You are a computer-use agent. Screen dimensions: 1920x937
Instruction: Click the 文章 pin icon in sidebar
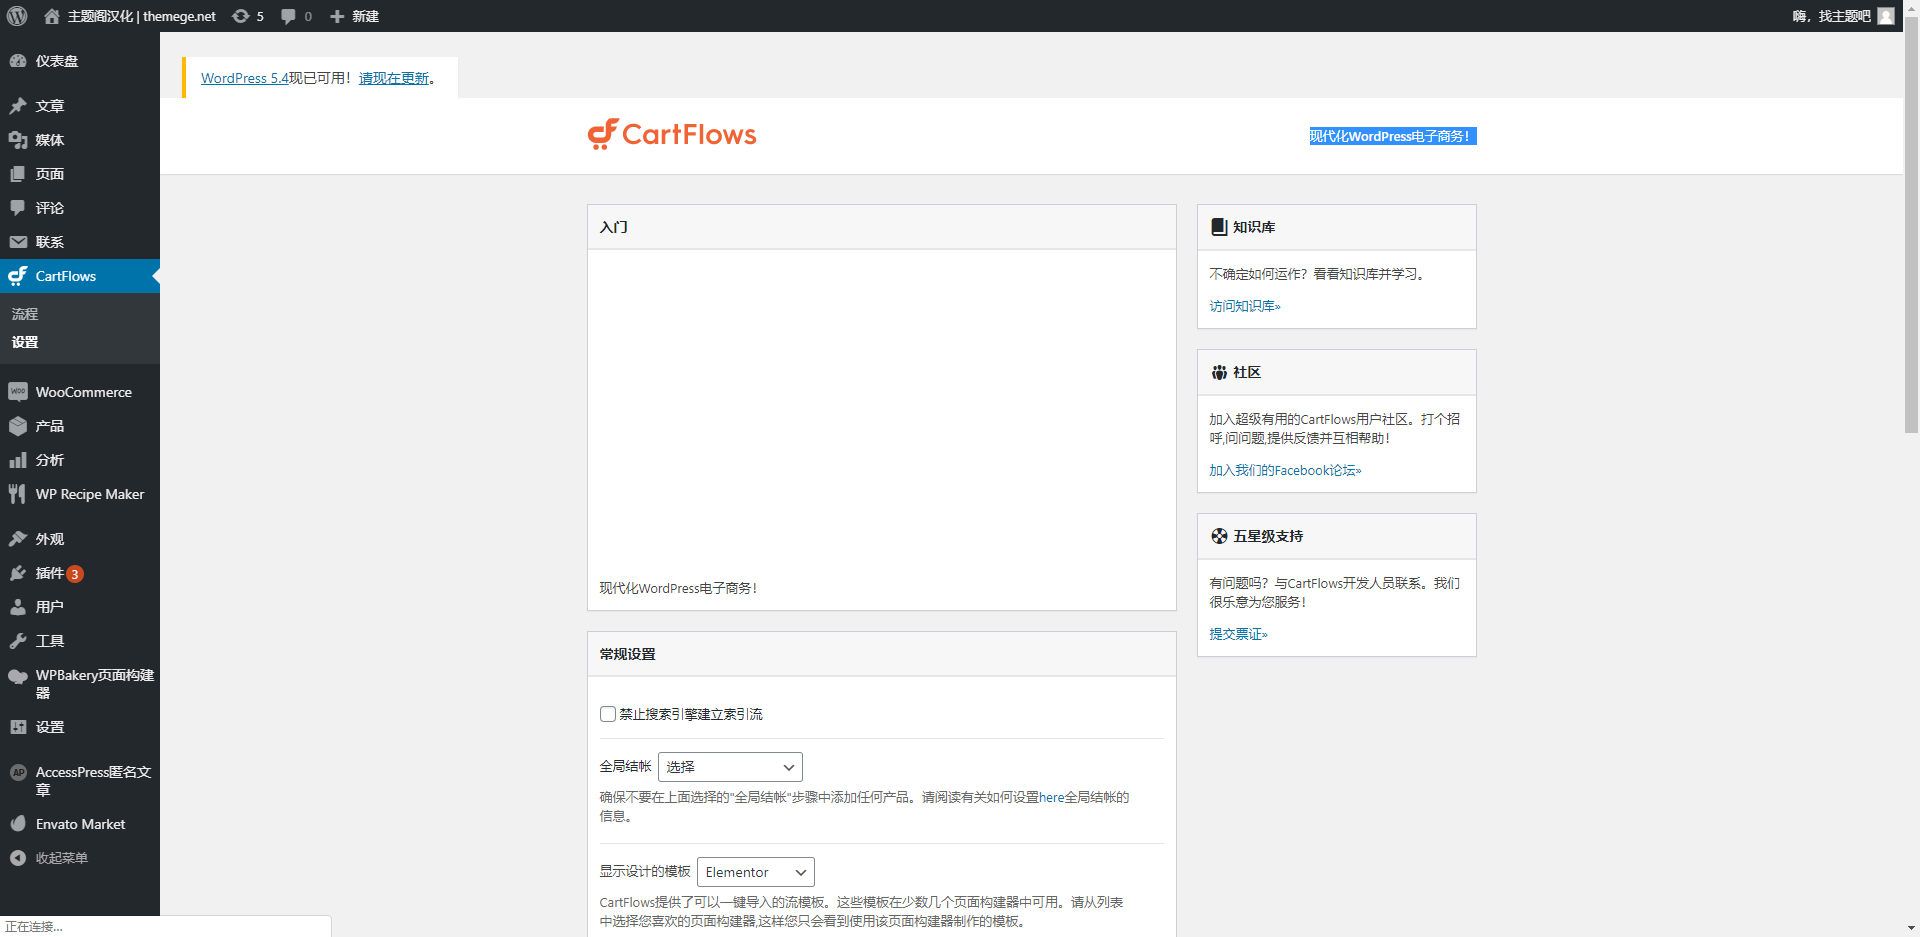click(18, 106)
